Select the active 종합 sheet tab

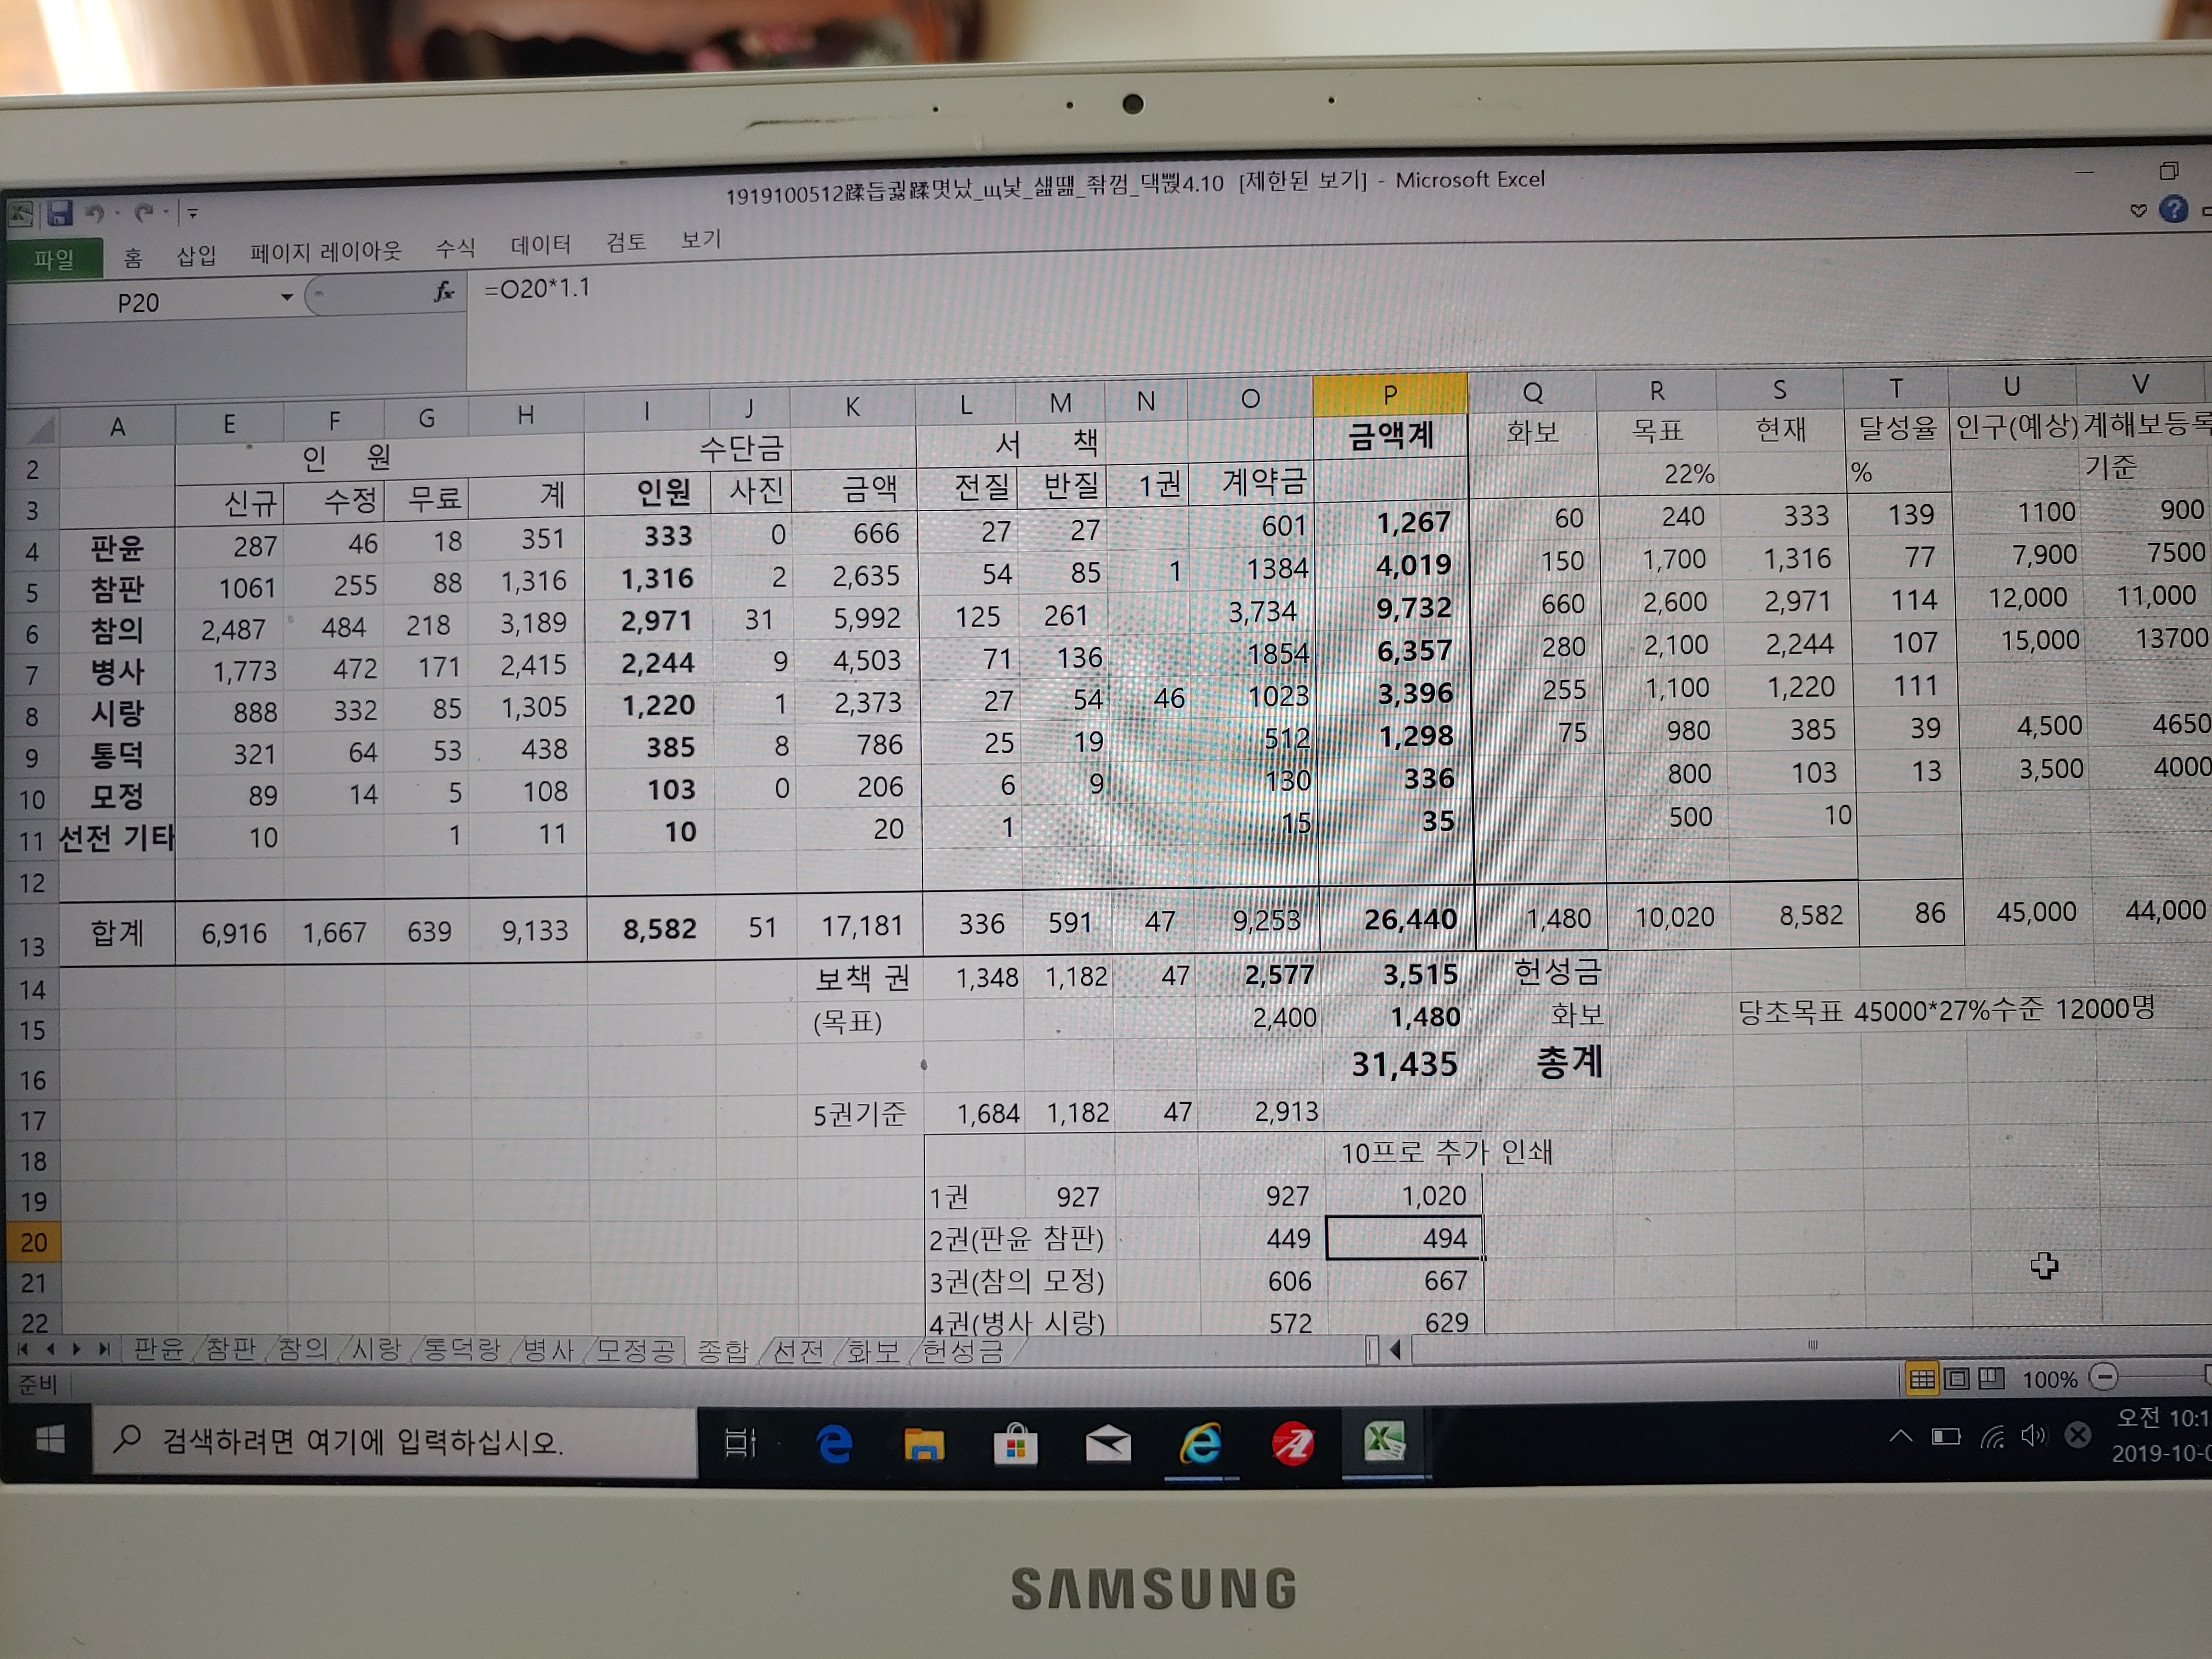click(x=722, y=1351)
